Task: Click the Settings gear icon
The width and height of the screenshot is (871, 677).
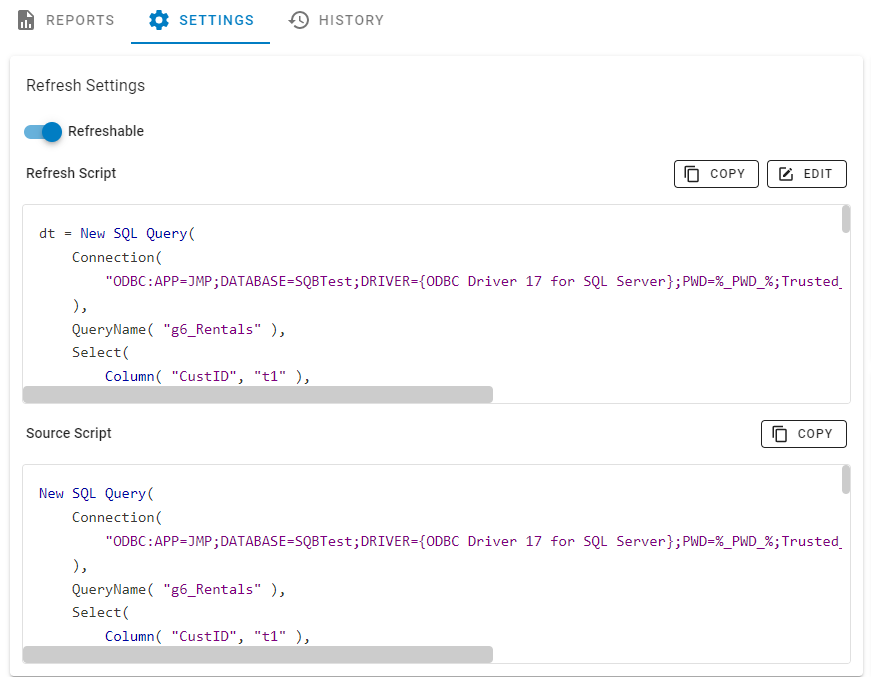Action: tap(159, 20)
